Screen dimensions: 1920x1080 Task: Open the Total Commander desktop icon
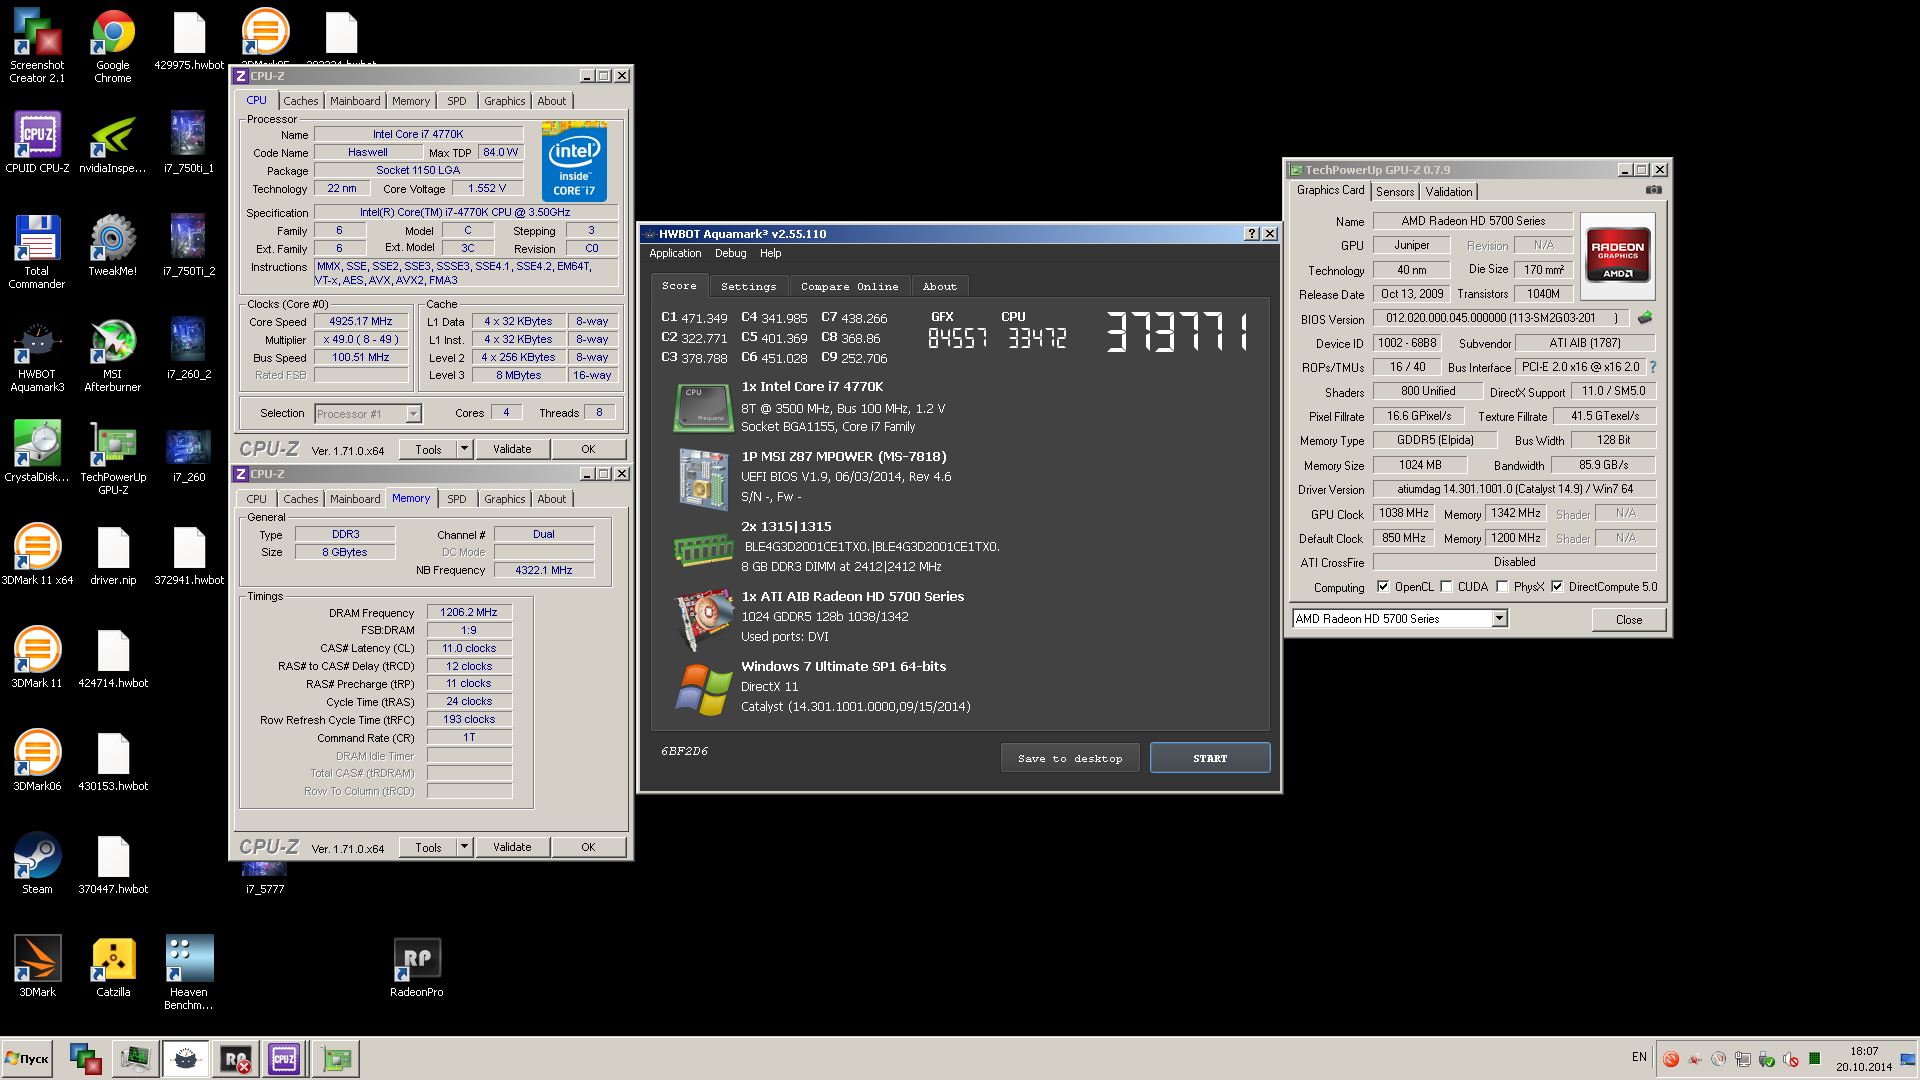click(x=37, y=251)
